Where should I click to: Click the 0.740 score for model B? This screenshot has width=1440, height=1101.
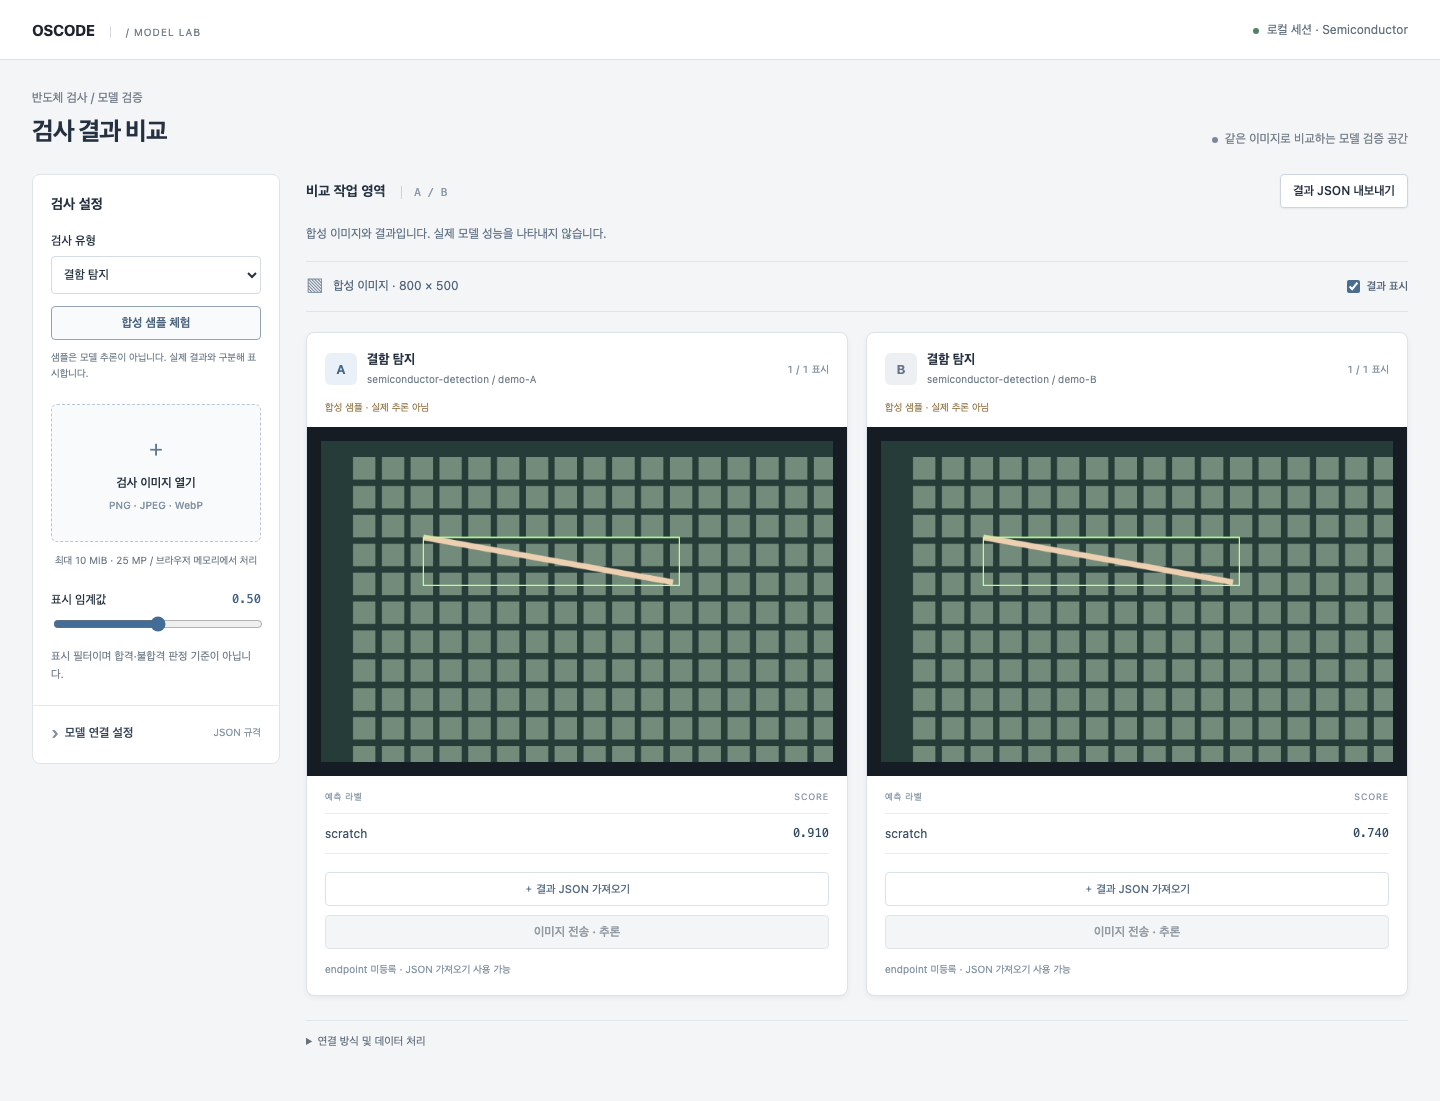(1371, 833)
